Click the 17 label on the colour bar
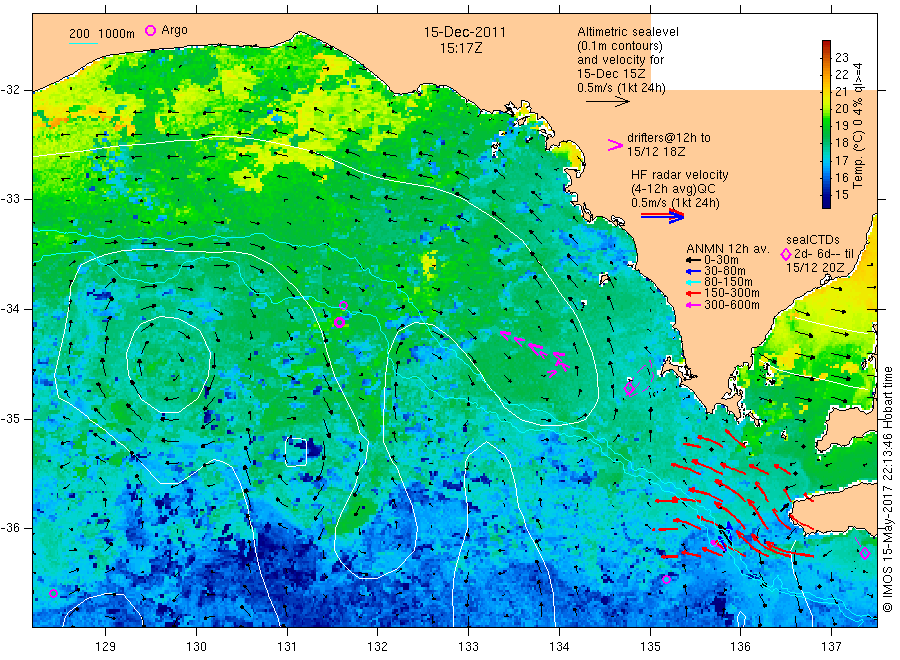This screenshot has width=900, height=660. [x=842, y=160]
